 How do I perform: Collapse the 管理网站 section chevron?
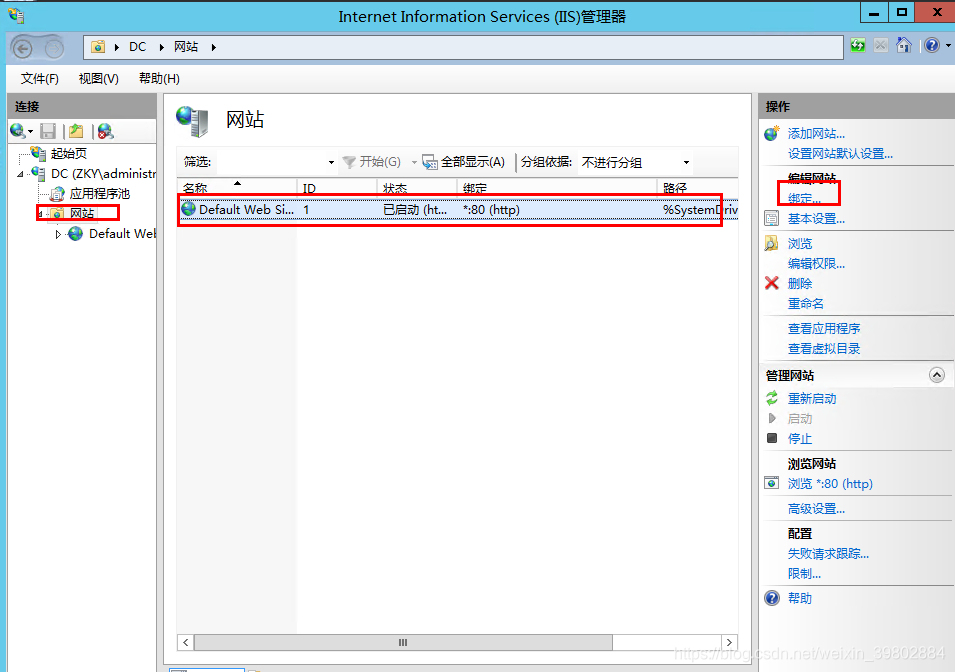pyautogui.click(x=937, y=375)
